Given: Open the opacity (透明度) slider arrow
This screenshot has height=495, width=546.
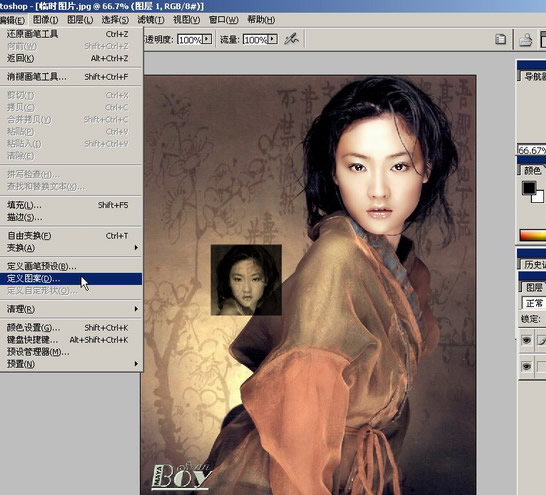Looking at the screenshot, I should pos(207,39).
